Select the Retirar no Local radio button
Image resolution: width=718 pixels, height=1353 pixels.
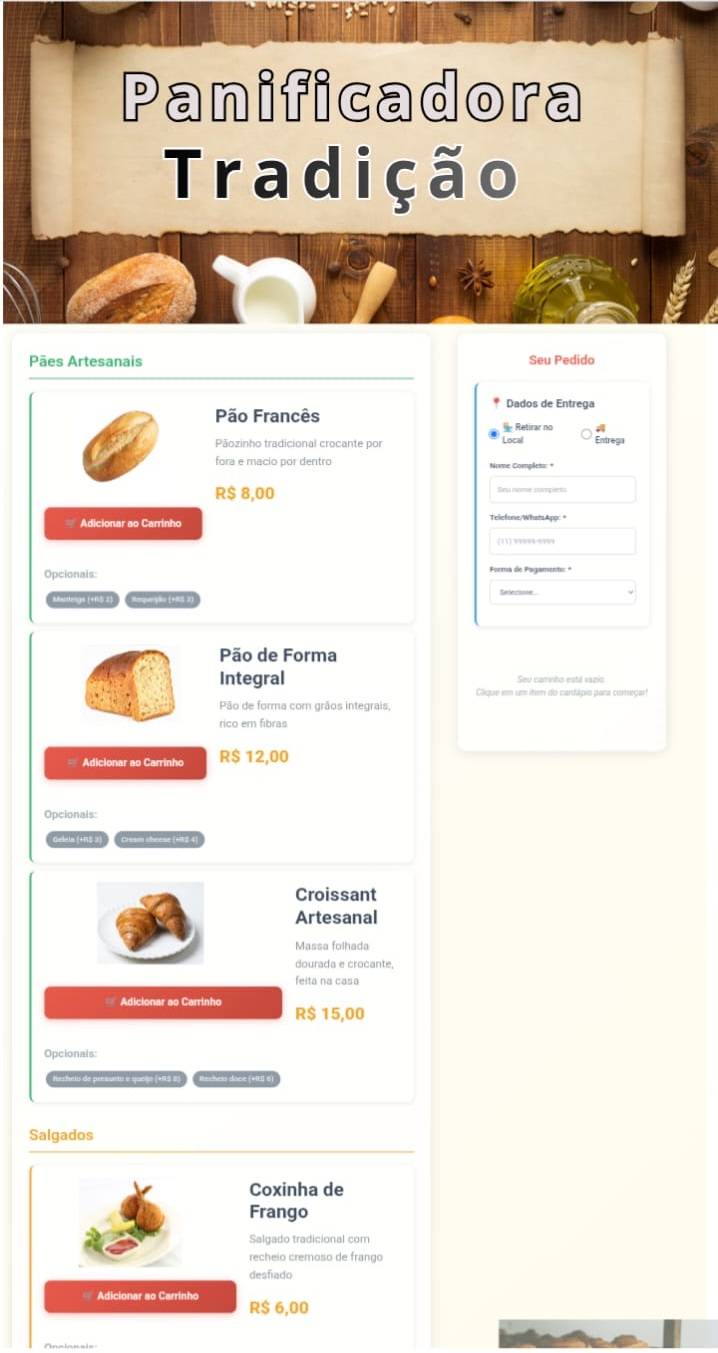(x=494, y=434)
